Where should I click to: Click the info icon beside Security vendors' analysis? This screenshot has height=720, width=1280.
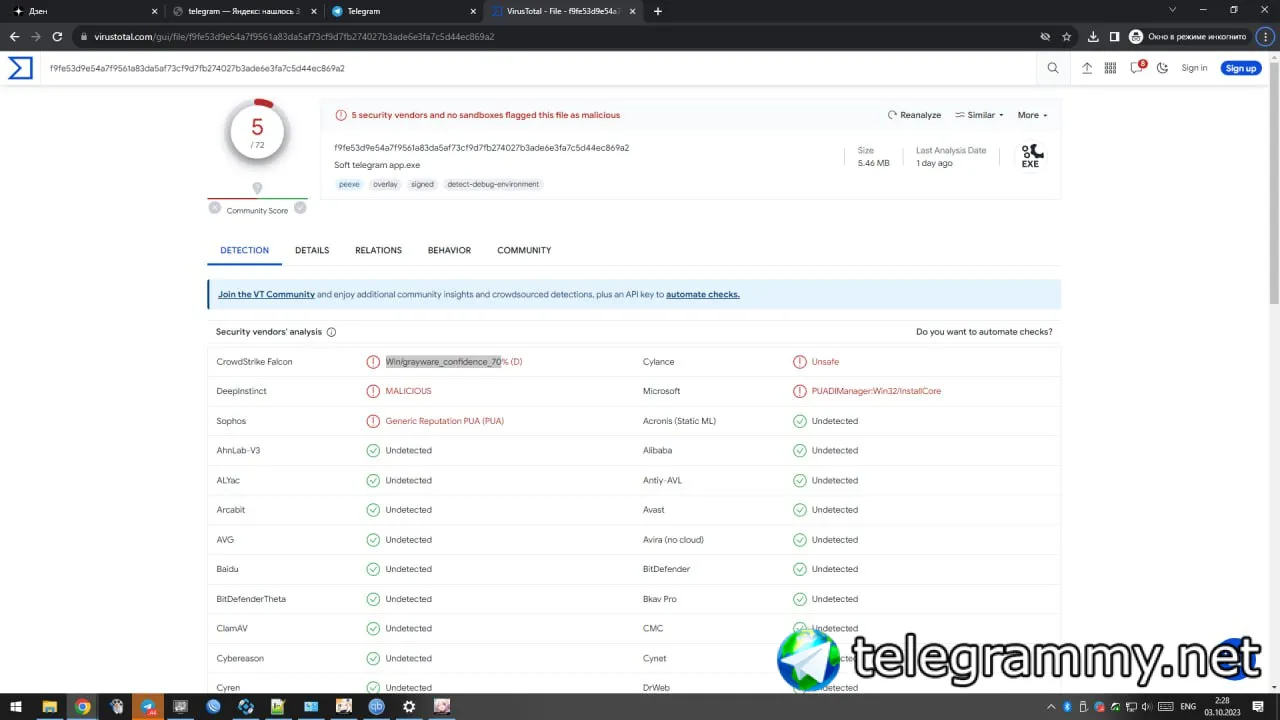tap(331, 332)
